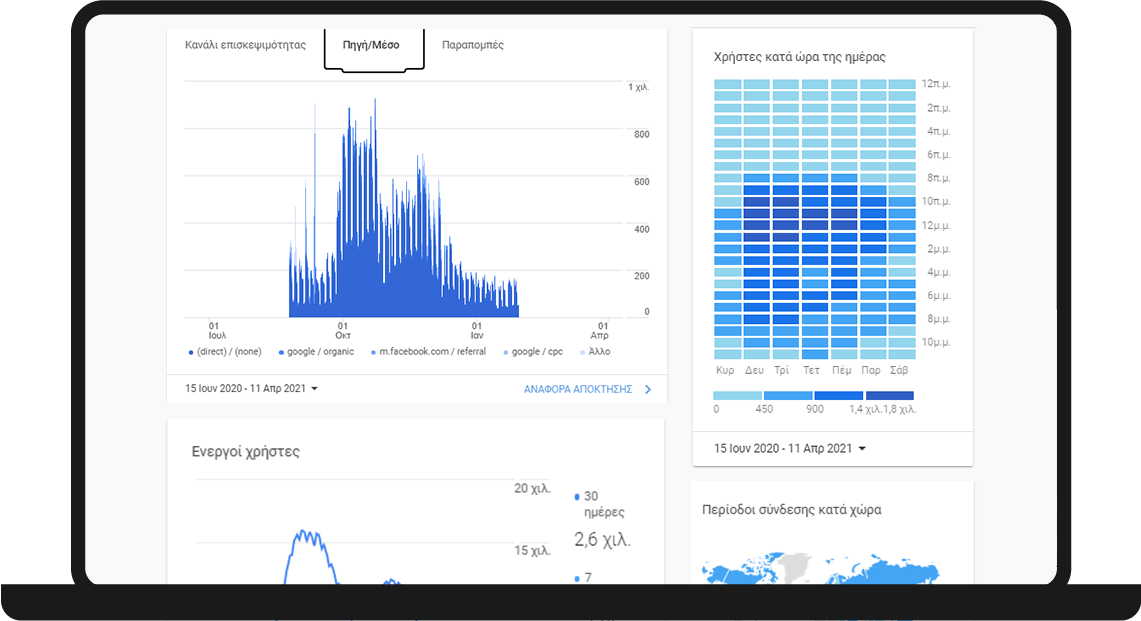The width and height of the screenshot is (1141, 621).
Task: Click the (direct) / (none) legend entry
Action: [x=225, y=352]
